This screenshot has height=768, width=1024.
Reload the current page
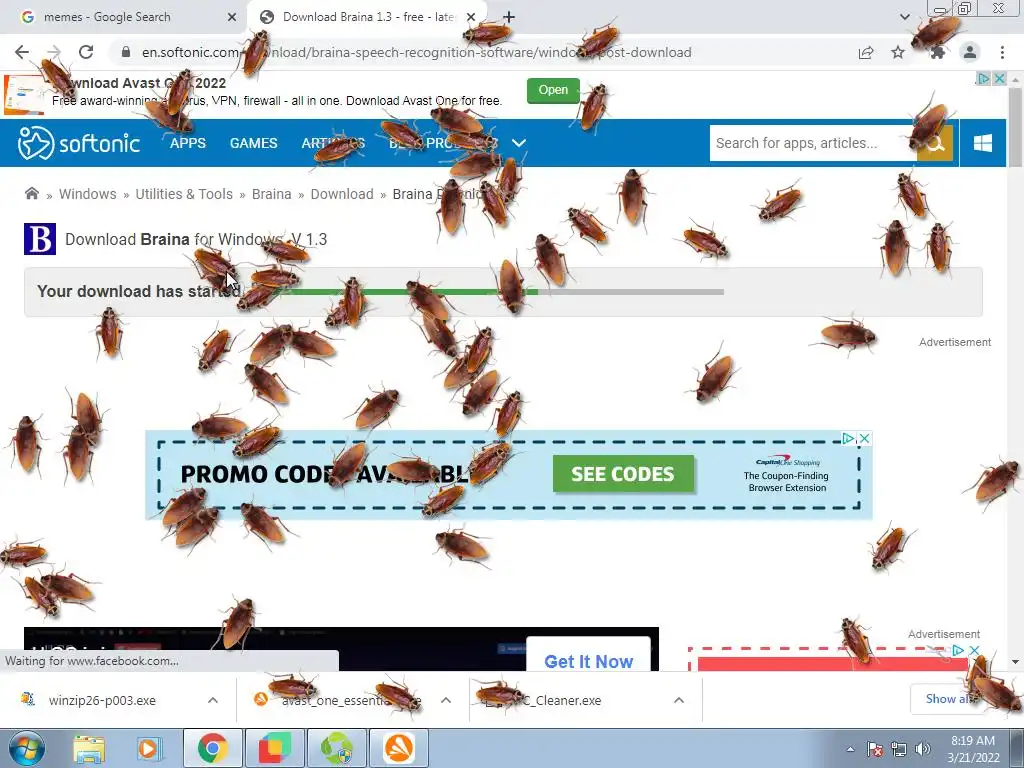pos(86,52)
